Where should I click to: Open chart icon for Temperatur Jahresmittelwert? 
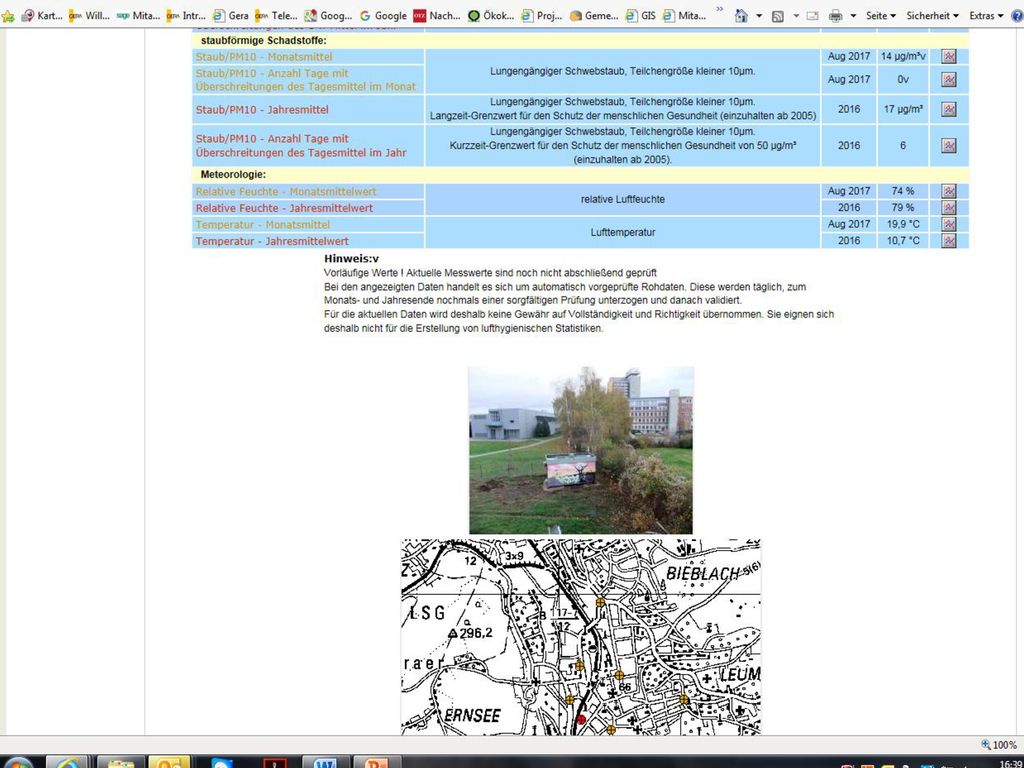pyautogui.click(x=949, y=240)
